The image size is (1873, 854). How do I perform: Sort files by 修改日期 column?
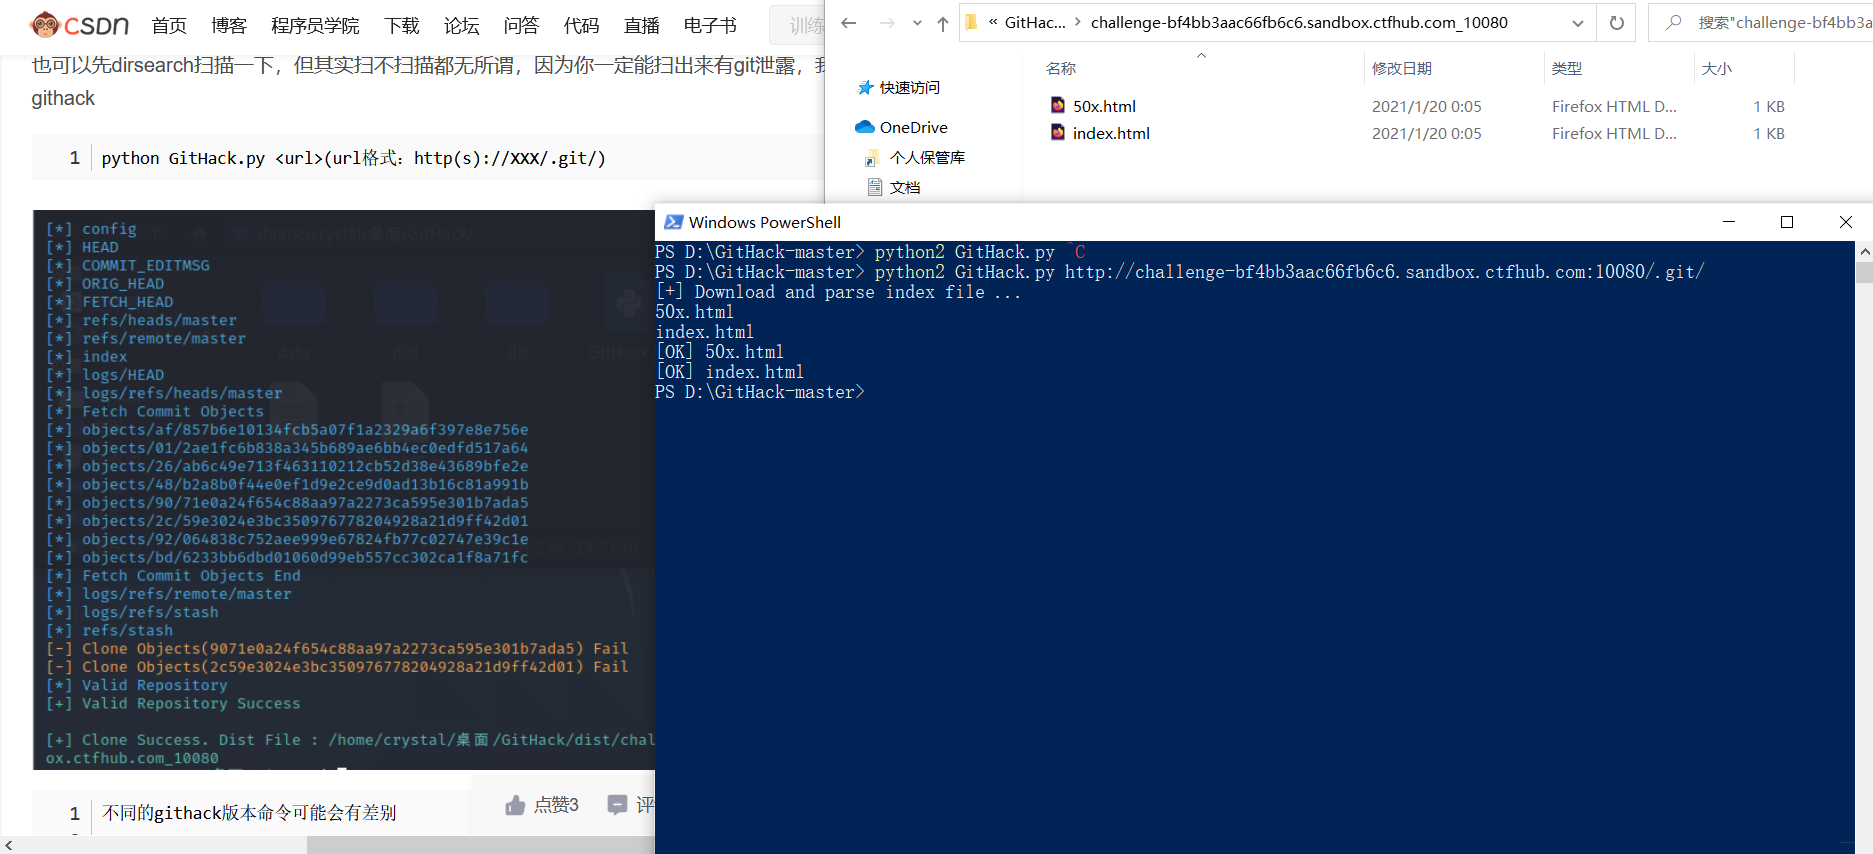tap(1402, 68)
